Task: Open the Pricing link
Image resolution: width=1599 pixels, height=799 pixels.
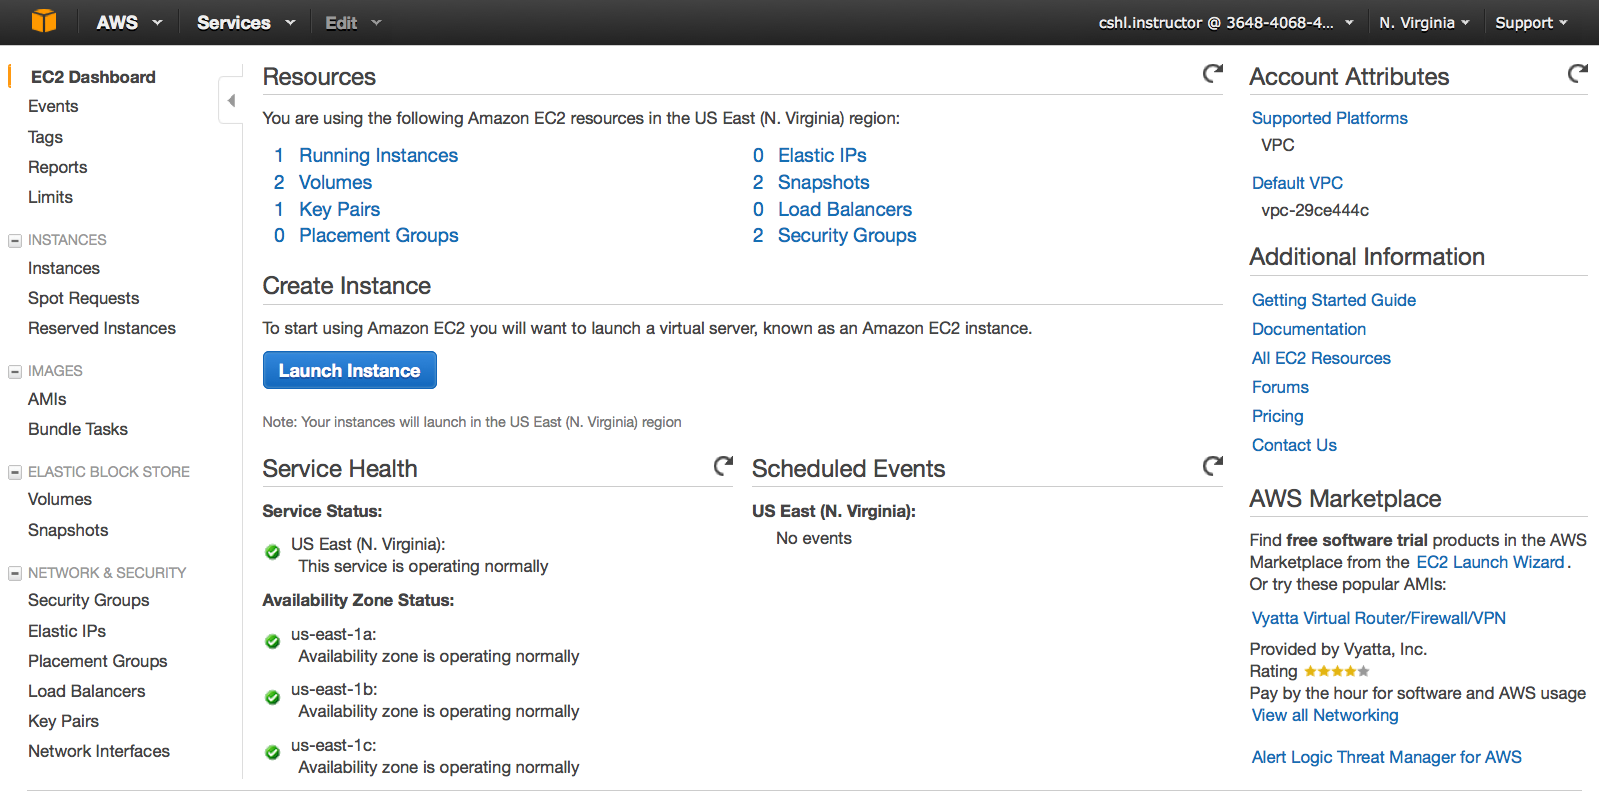Action: coord(1277,416)
